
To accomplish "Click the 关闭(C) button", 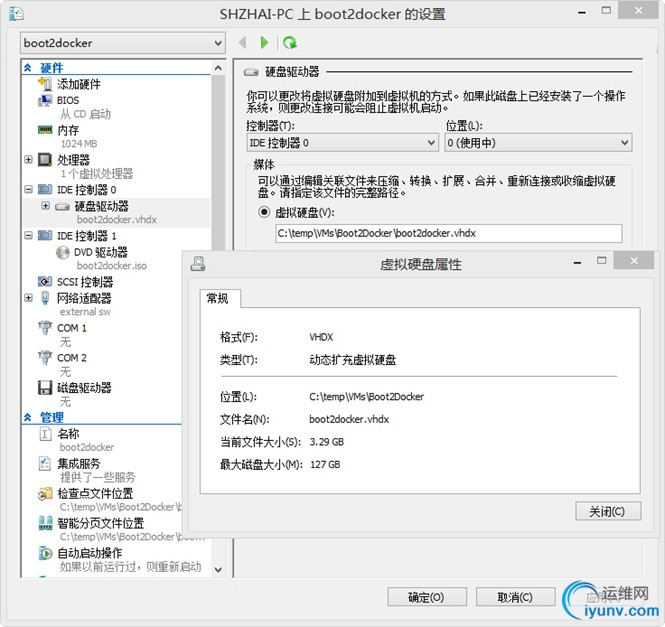I will click(x=608, y=511).
